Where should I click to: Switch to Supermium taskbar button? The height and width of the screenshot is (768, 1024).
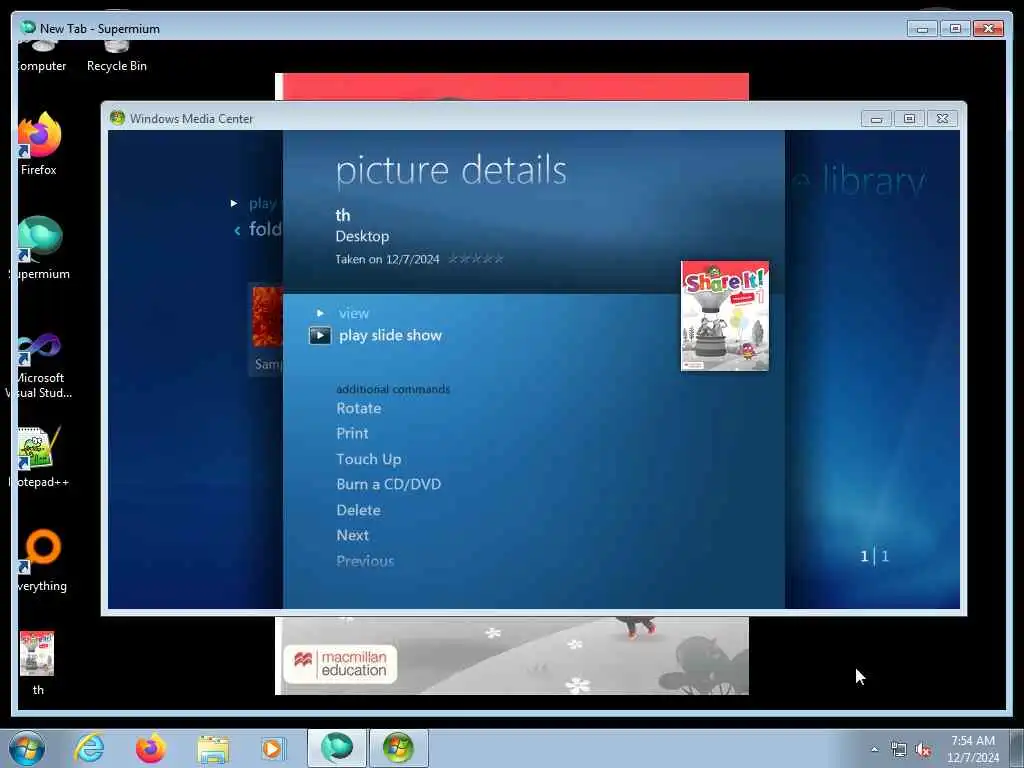click(337, 748)
